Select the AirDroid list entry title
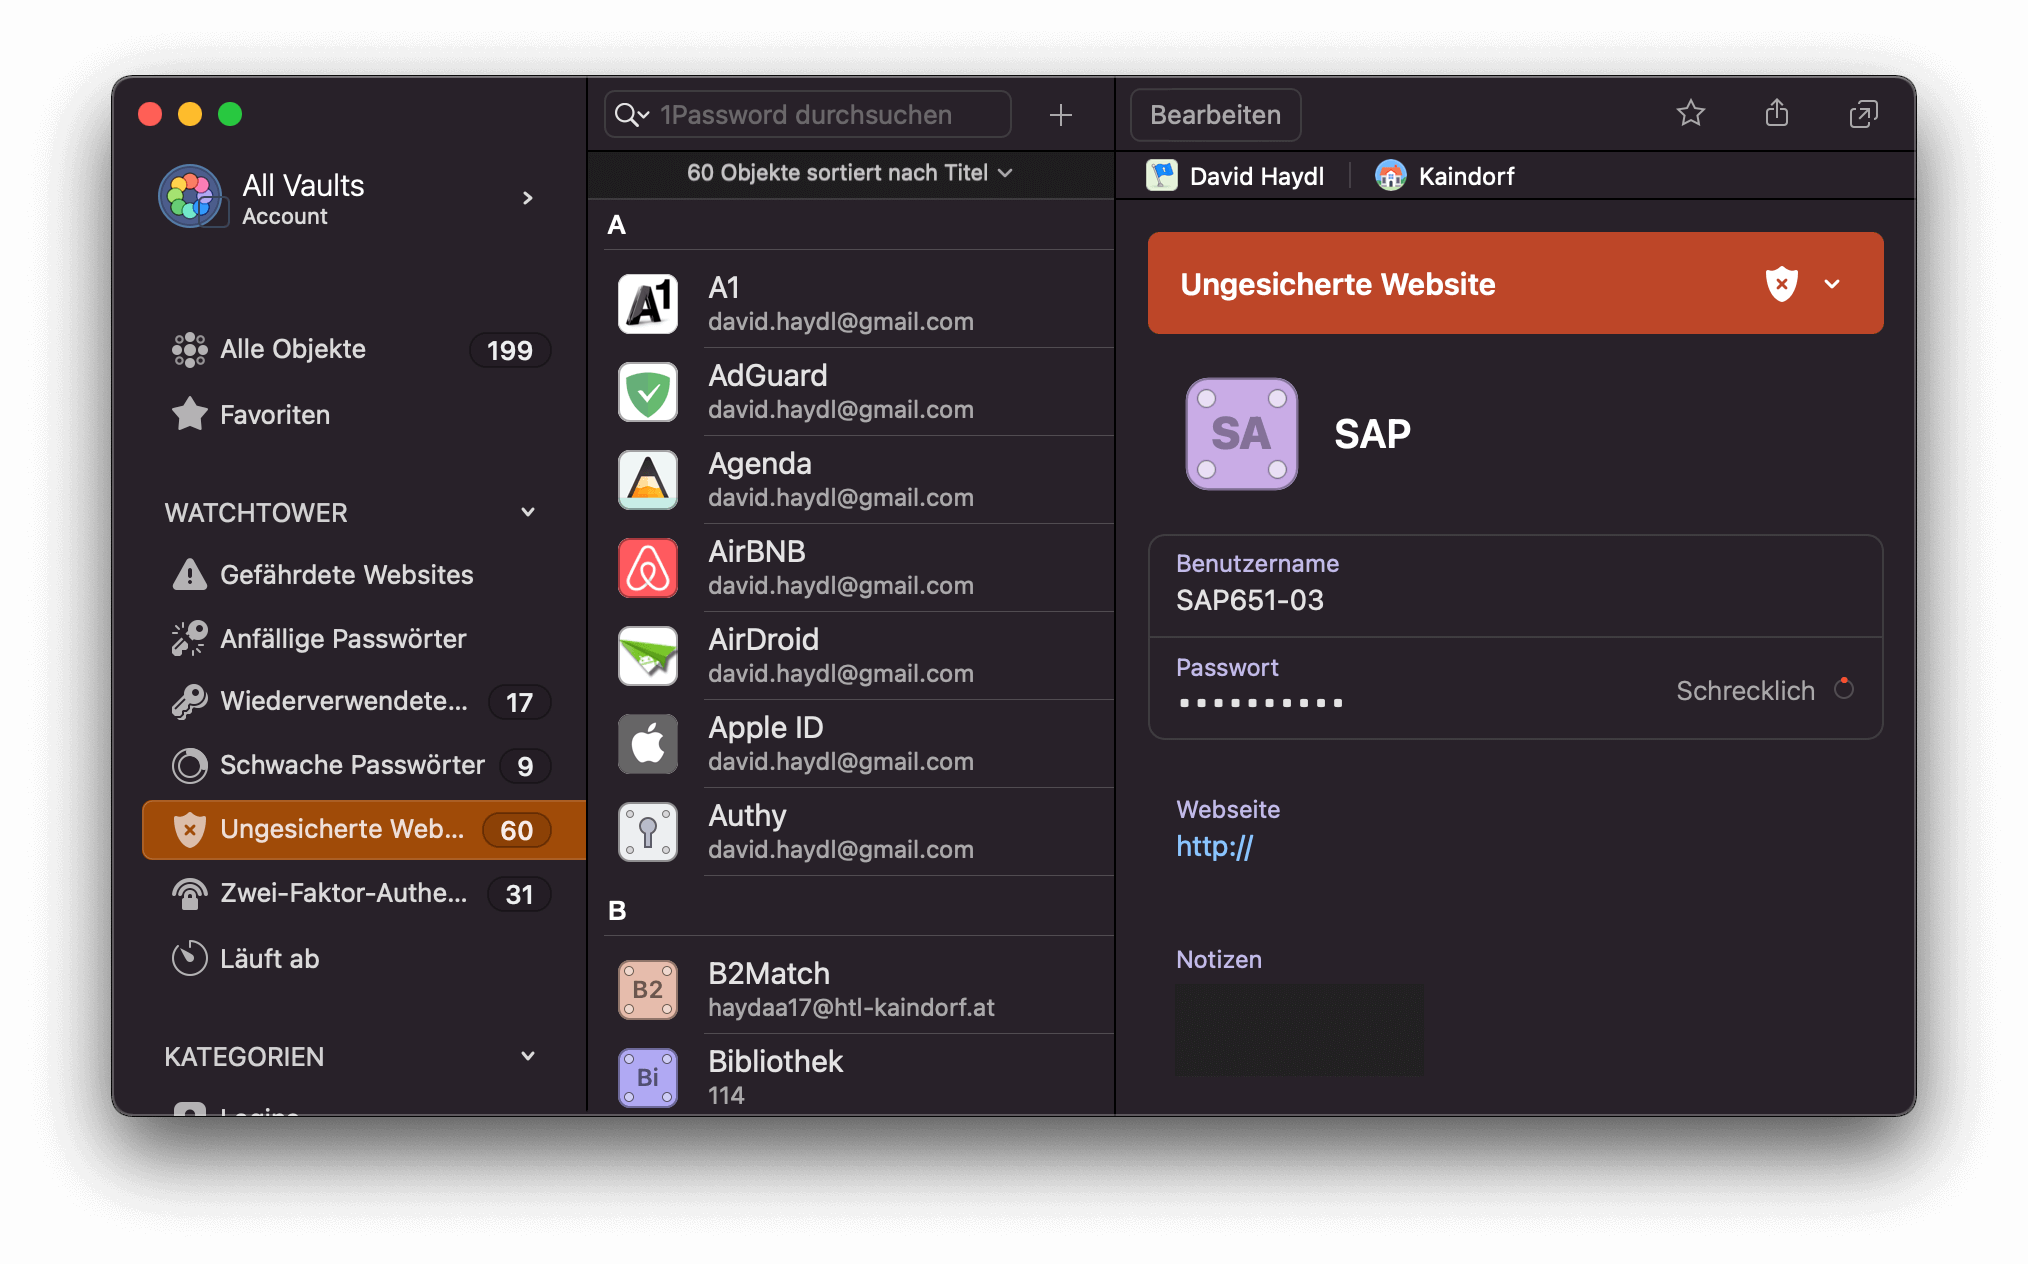 [763, 640]
